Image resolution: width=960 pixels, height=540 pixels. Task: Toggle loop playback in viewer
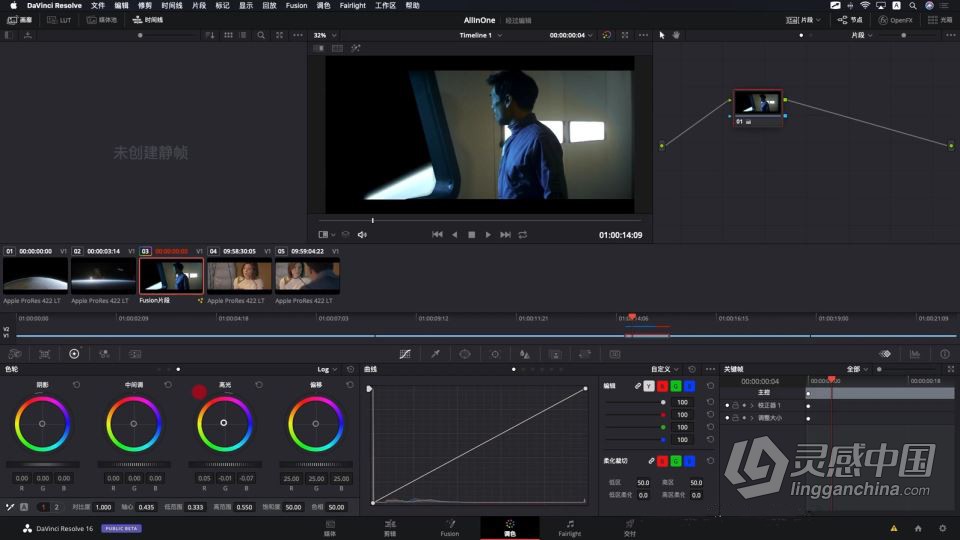(522, 234)
